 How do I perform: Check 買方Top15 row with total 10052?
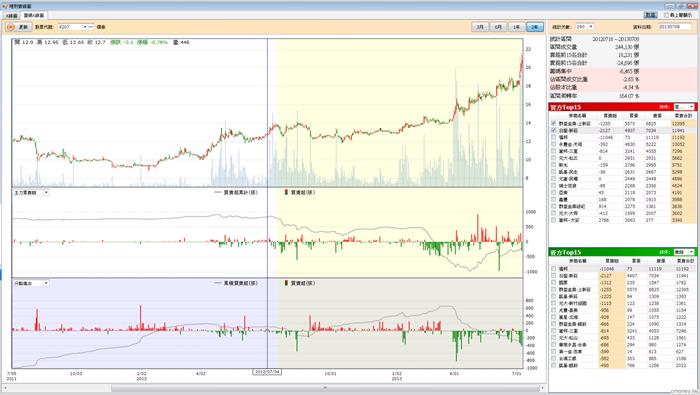pyautogui.click(x=554, y=144)
